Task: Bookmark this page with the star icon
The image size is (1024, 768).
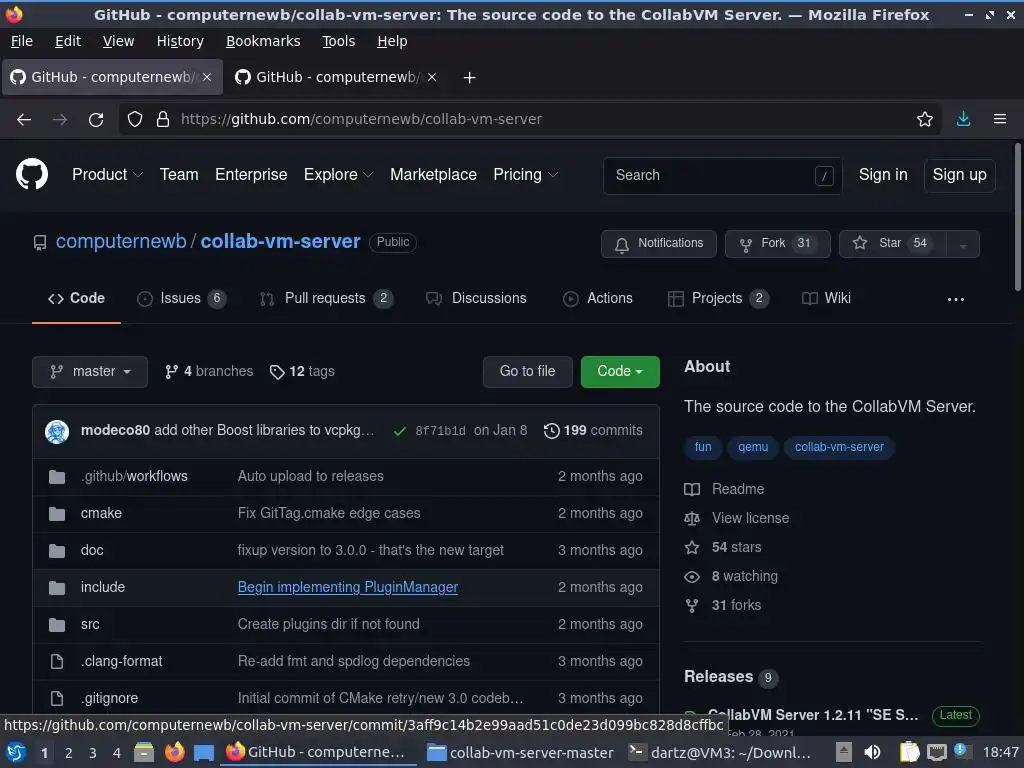Action: point(925,119)
